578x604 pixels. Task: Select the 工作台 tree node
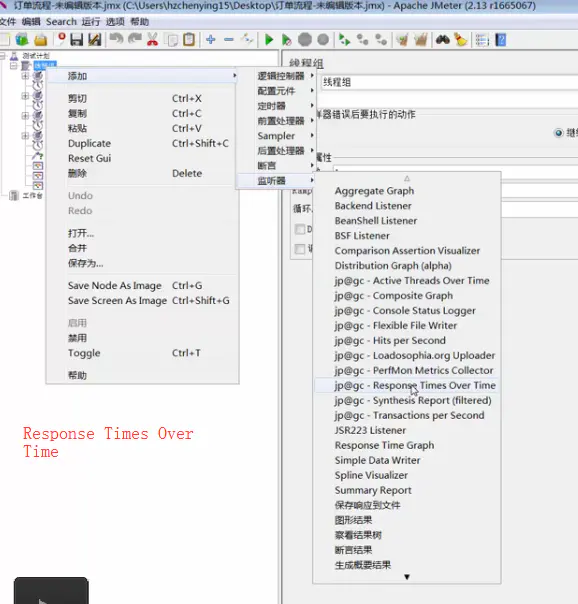(32, 196)
